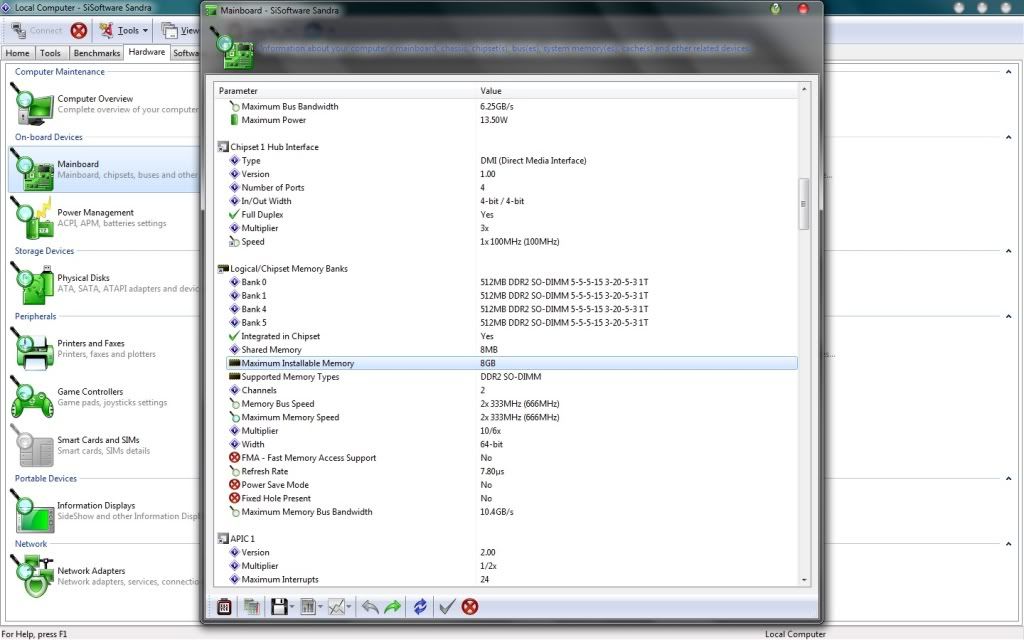1024x640 pixels.
Task: Click the Connect toolbar button
Action: tap(37, 30)
